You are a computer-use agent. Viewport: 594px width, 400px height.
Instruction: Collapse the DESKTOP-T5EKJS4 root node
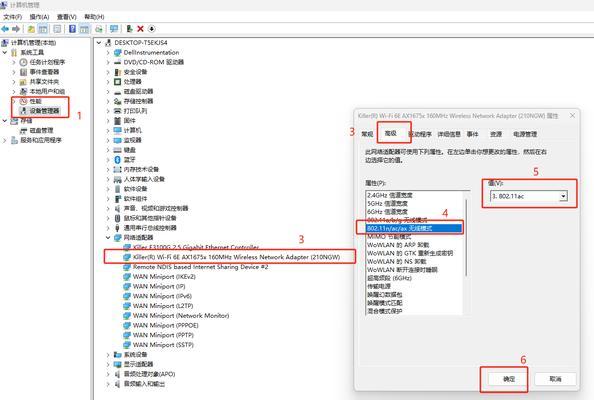coord(99,42)
